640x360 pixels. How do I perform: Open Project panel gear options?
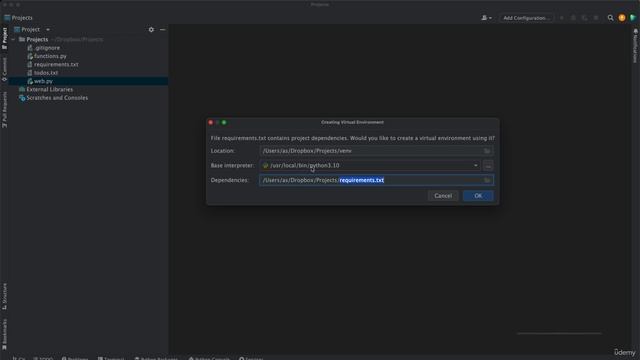point(151,29)
